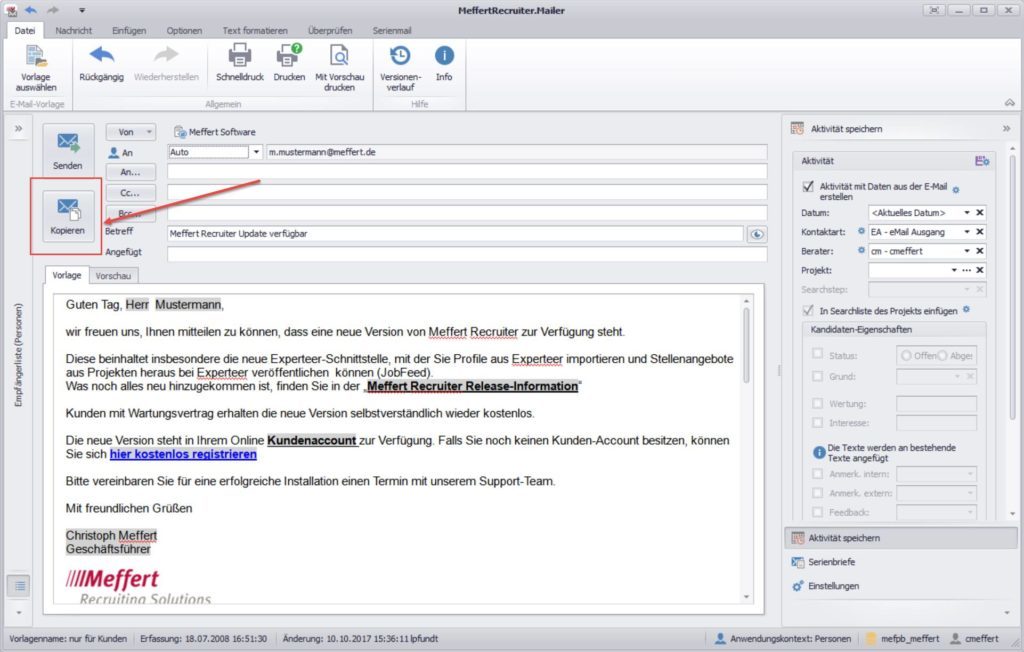
Task: Tick the Interesse checkbox
Action: [818, 423]
